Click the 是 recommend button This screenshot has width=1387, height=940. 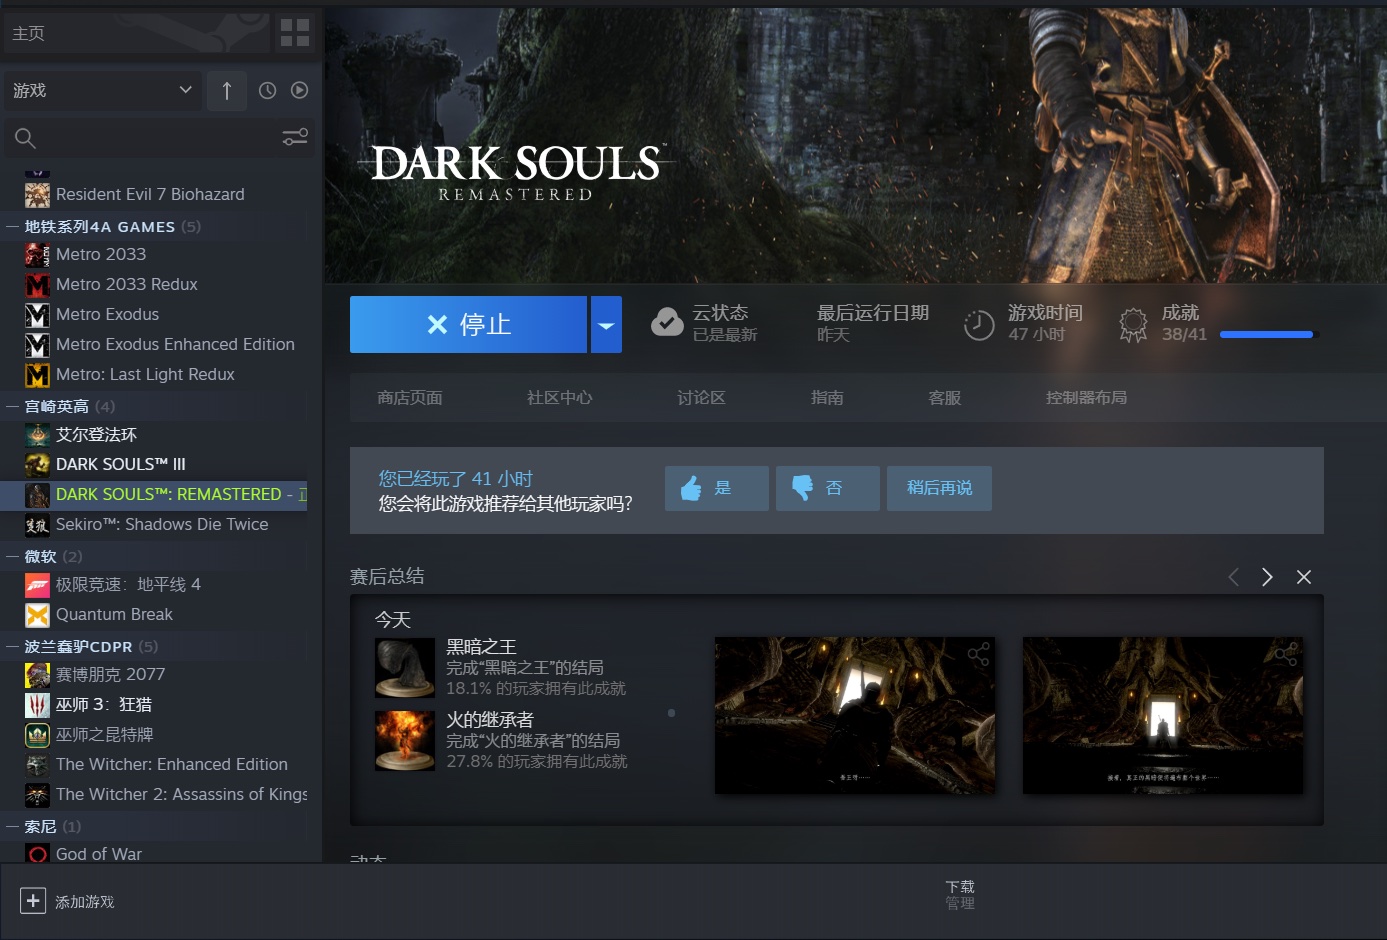point(717,488)
